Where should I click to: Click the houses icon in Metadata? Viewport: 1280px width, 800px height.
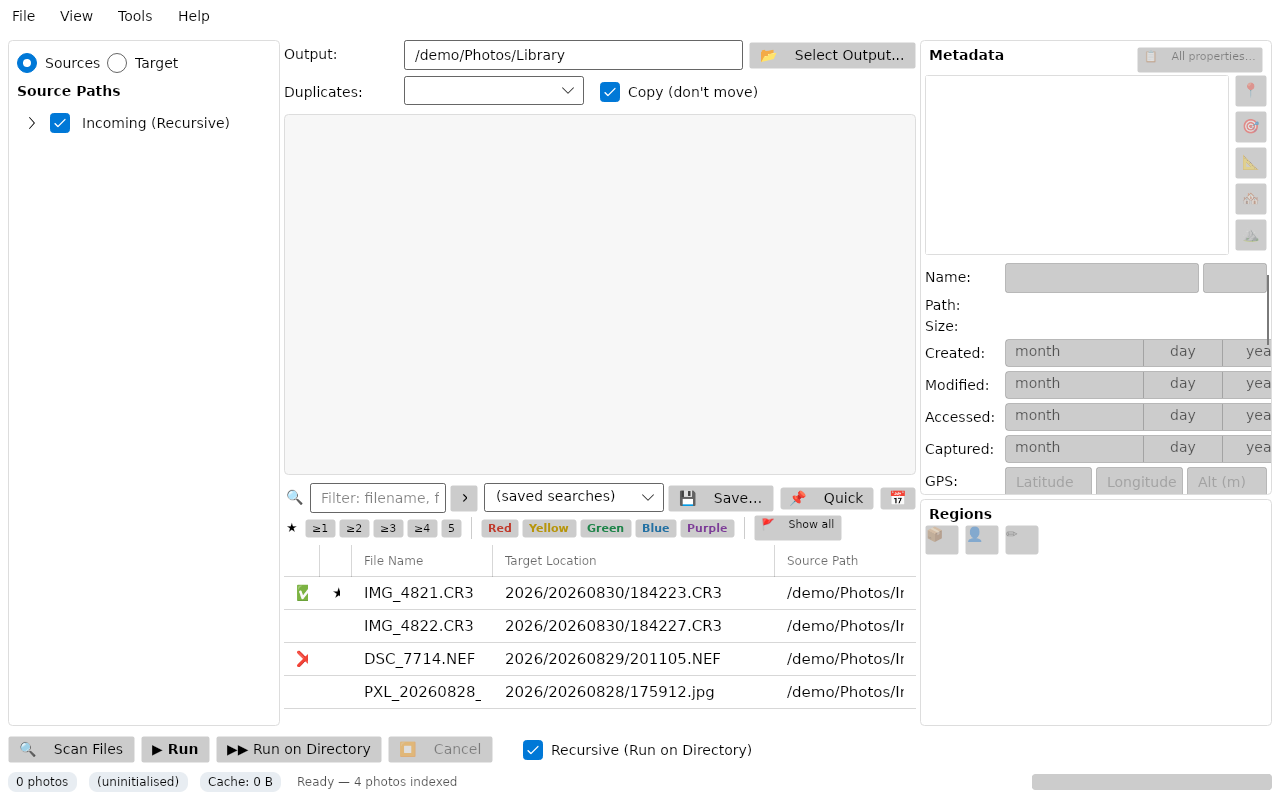pos(1250,199)
